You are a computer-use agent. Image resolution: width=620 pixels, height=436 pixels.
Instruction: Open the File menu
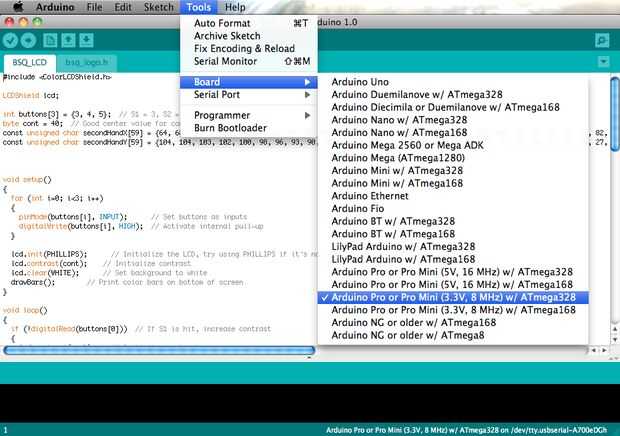(94, 7)
